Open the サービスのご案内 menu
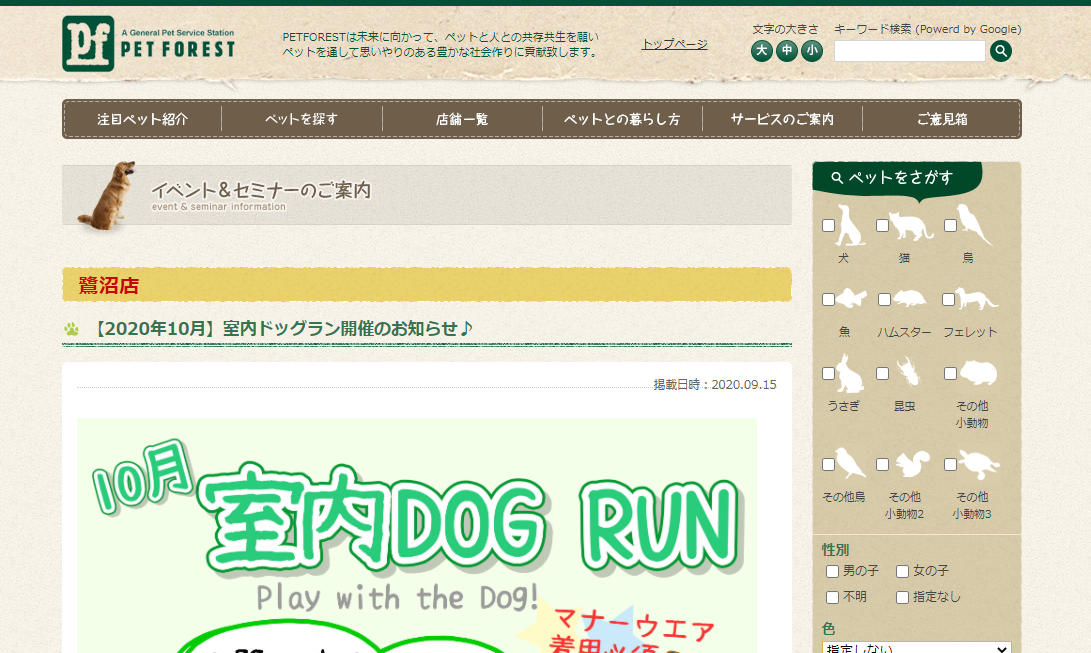Screen dimensions: 1091x653 782,119
